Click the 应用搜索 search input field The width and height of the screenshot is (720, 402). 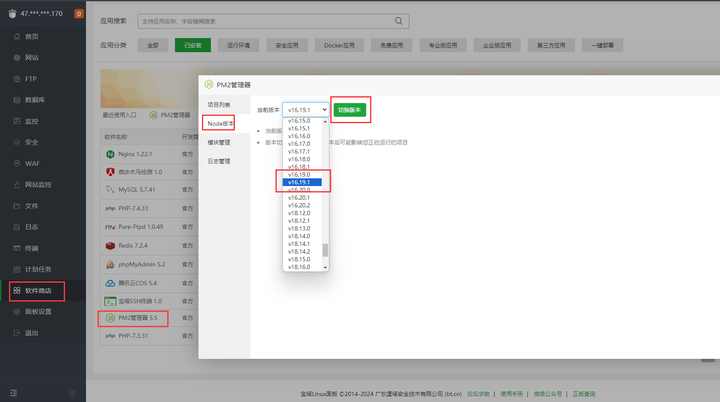(260, 20)
